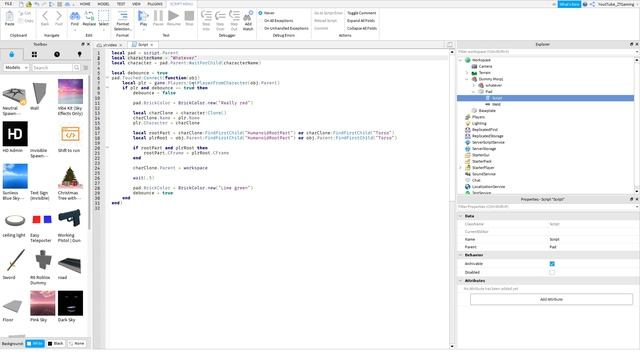Click the Toolbox filter options icon

tap(86, 67)
